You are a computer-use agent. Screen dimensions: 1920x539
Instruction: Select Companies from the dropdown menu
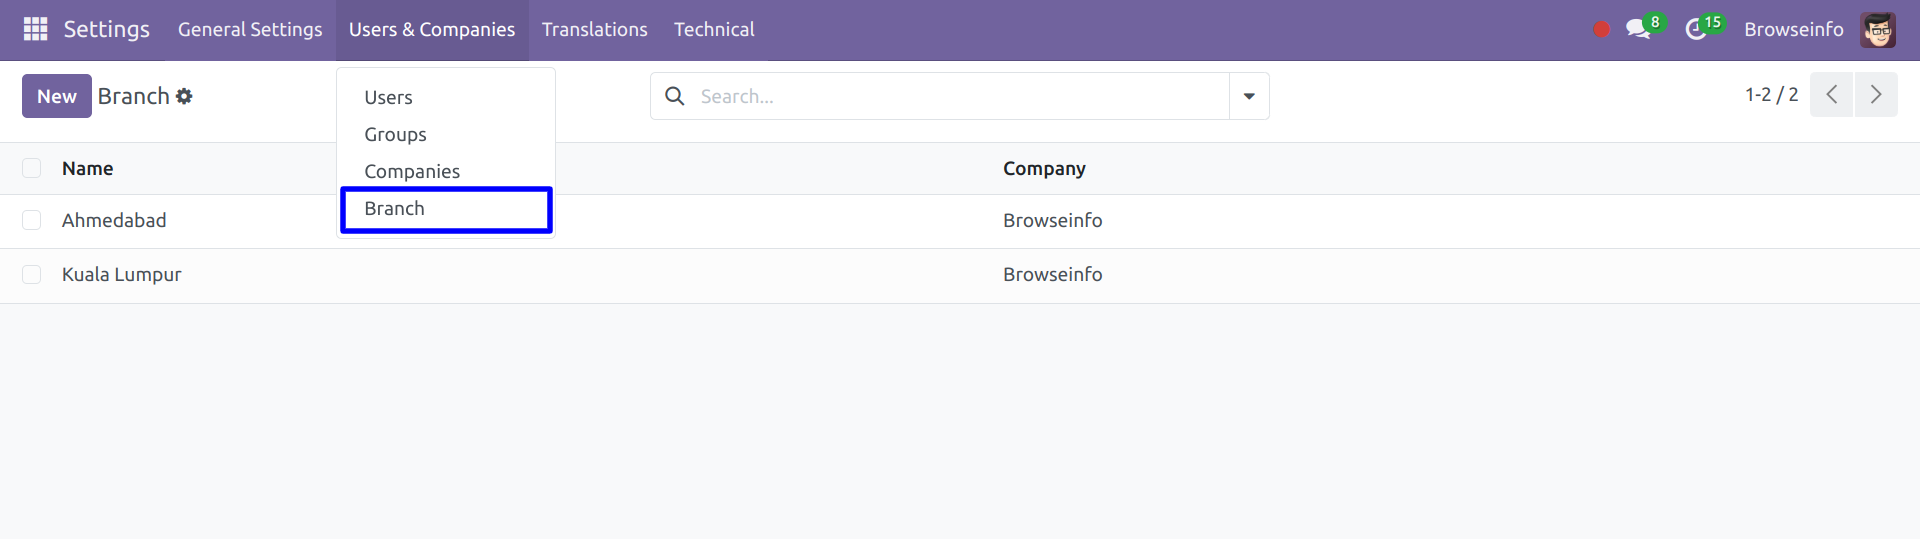[412, 171]
